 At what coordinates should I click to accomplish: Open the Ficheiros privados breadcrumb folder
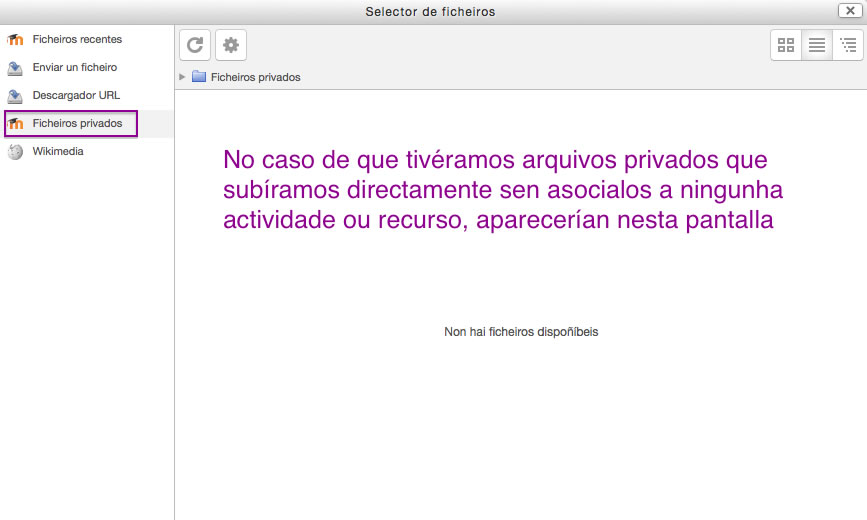pyautogui.click(x=255, y=77)
